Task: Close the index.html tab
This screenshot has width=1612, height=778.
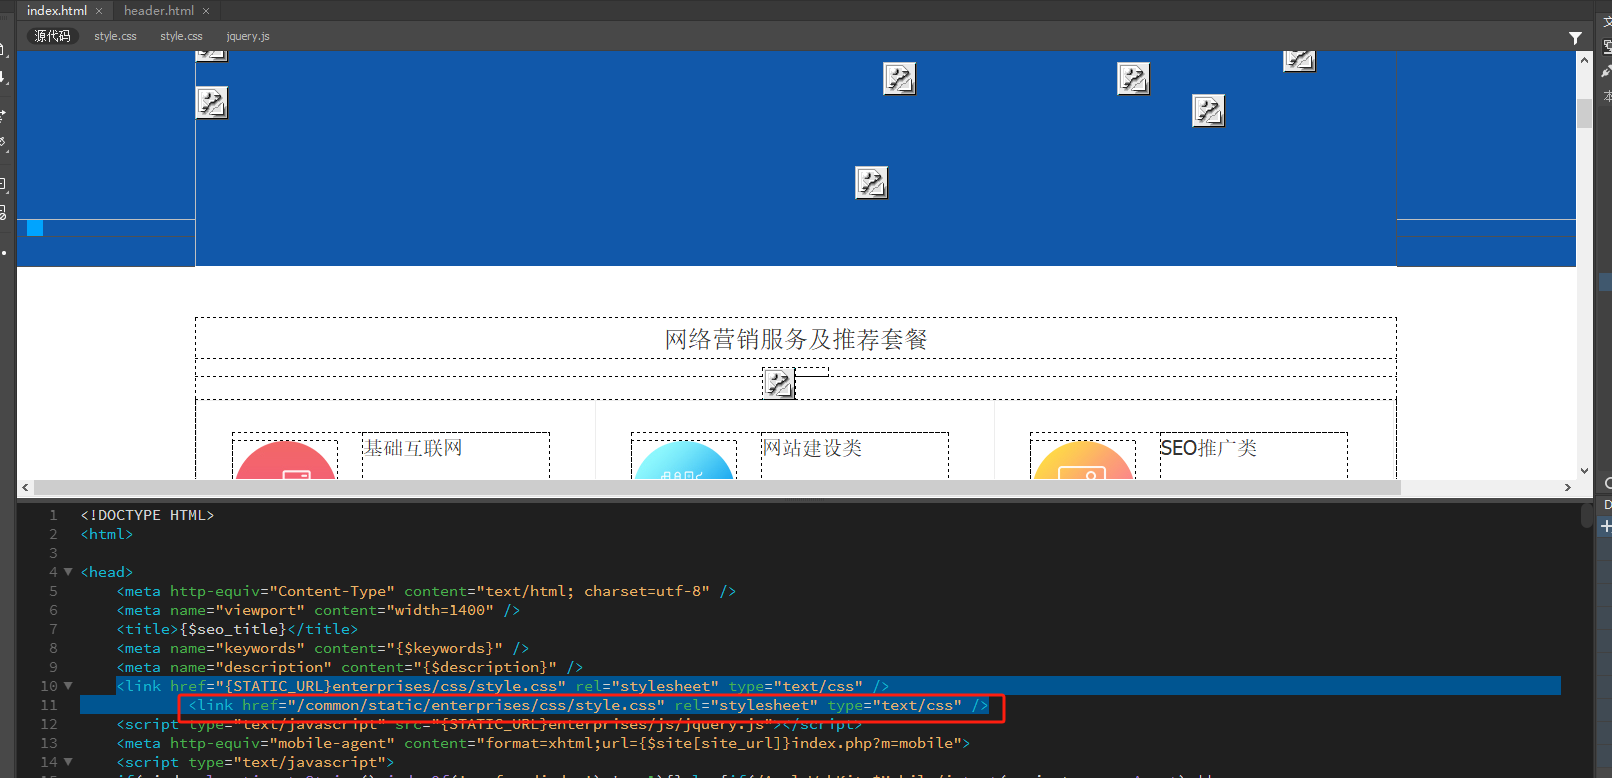Action: point(99,11)
